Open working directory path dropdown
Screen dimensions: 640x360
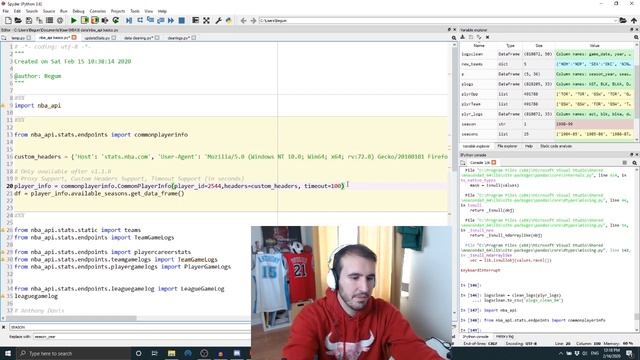616,20
